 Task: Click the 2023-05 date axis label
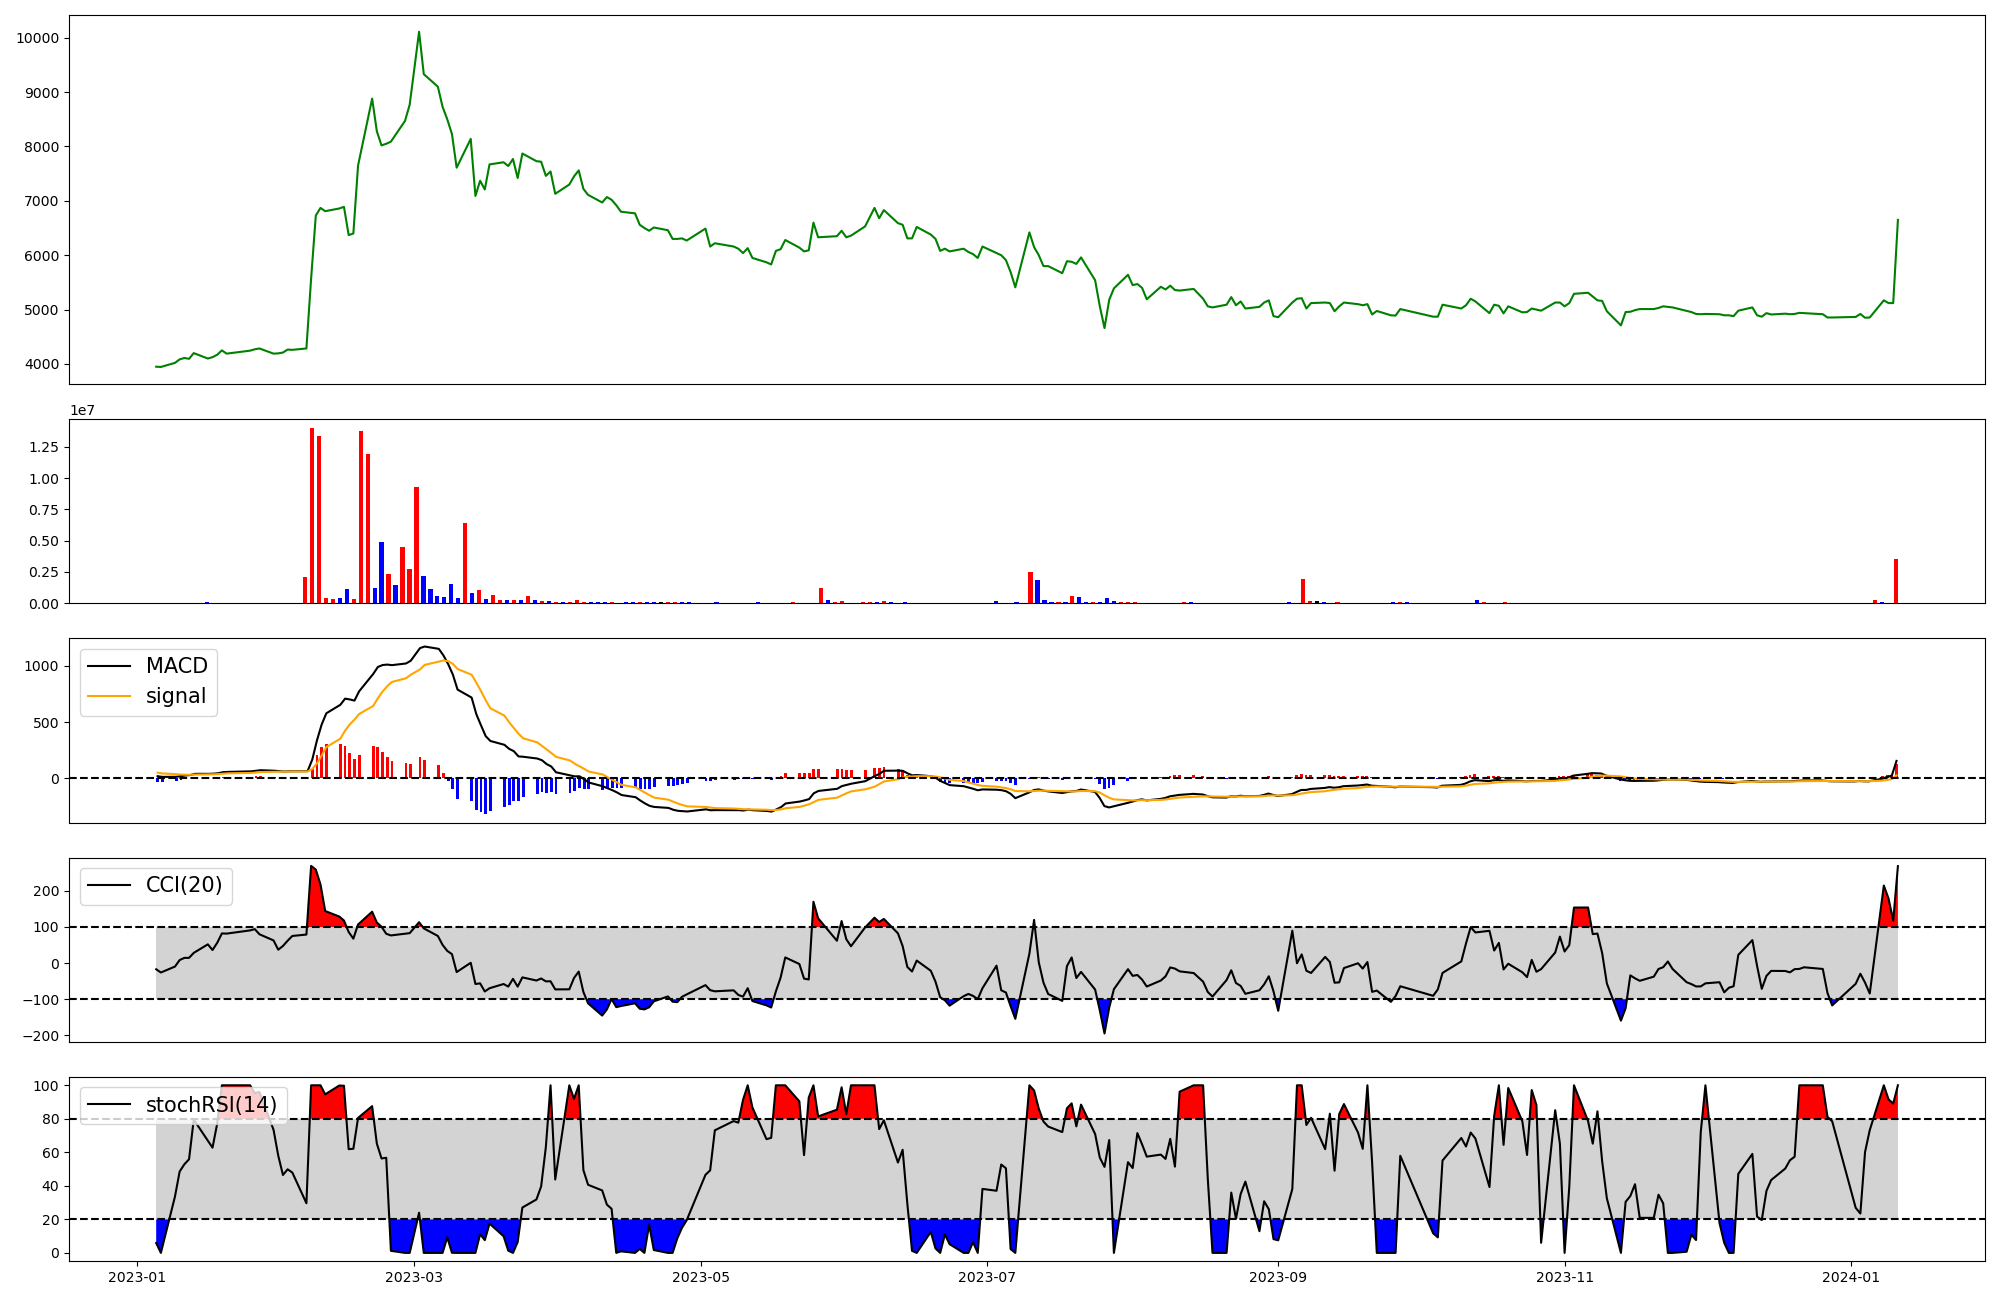pyautogui.click(x=701, y=1277)
